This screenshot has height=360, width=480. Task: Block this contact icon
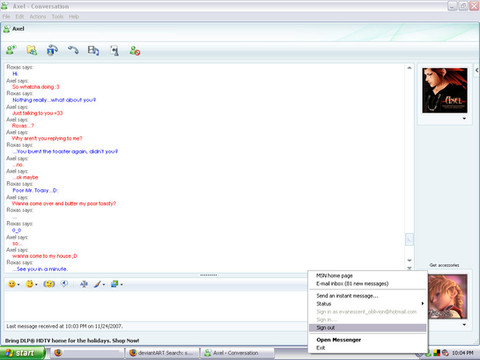click(135, 51)
